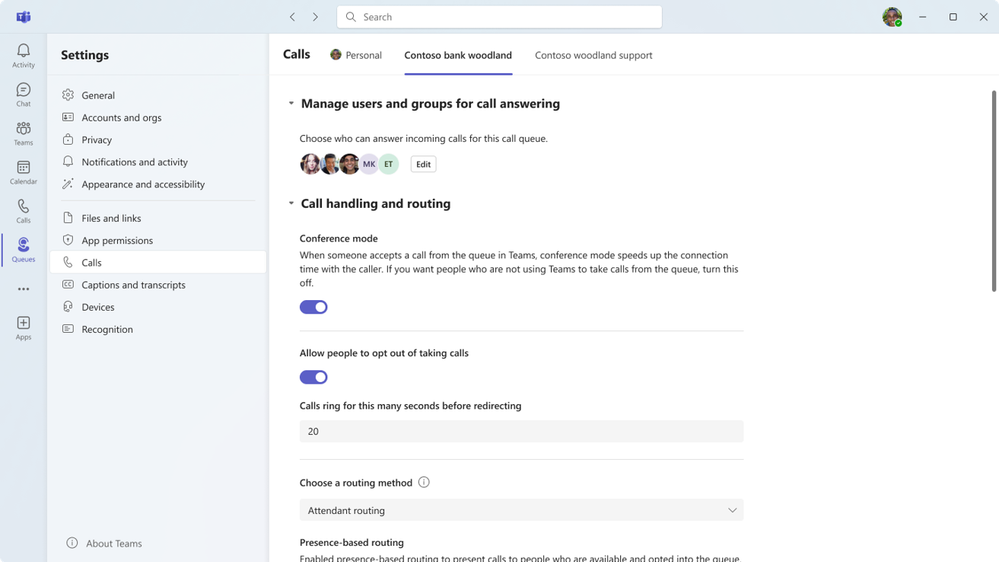Click the routing method info icon
This screenshot has height=562, width=999.
coord(424,482)
